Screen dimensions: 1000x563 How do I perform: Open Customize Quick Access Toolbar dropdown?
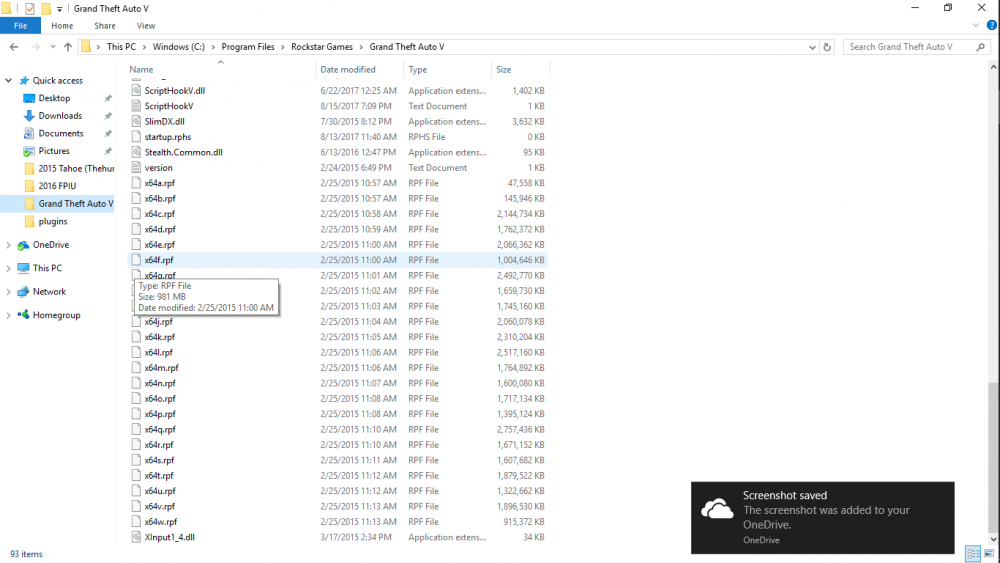click(x=59, y=9)
